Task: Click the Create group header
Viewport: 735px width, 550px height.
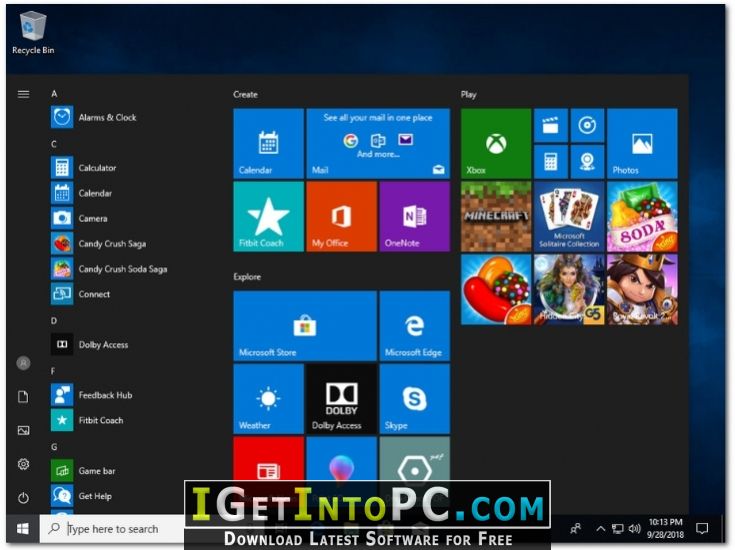Action: tap(245, 94)
